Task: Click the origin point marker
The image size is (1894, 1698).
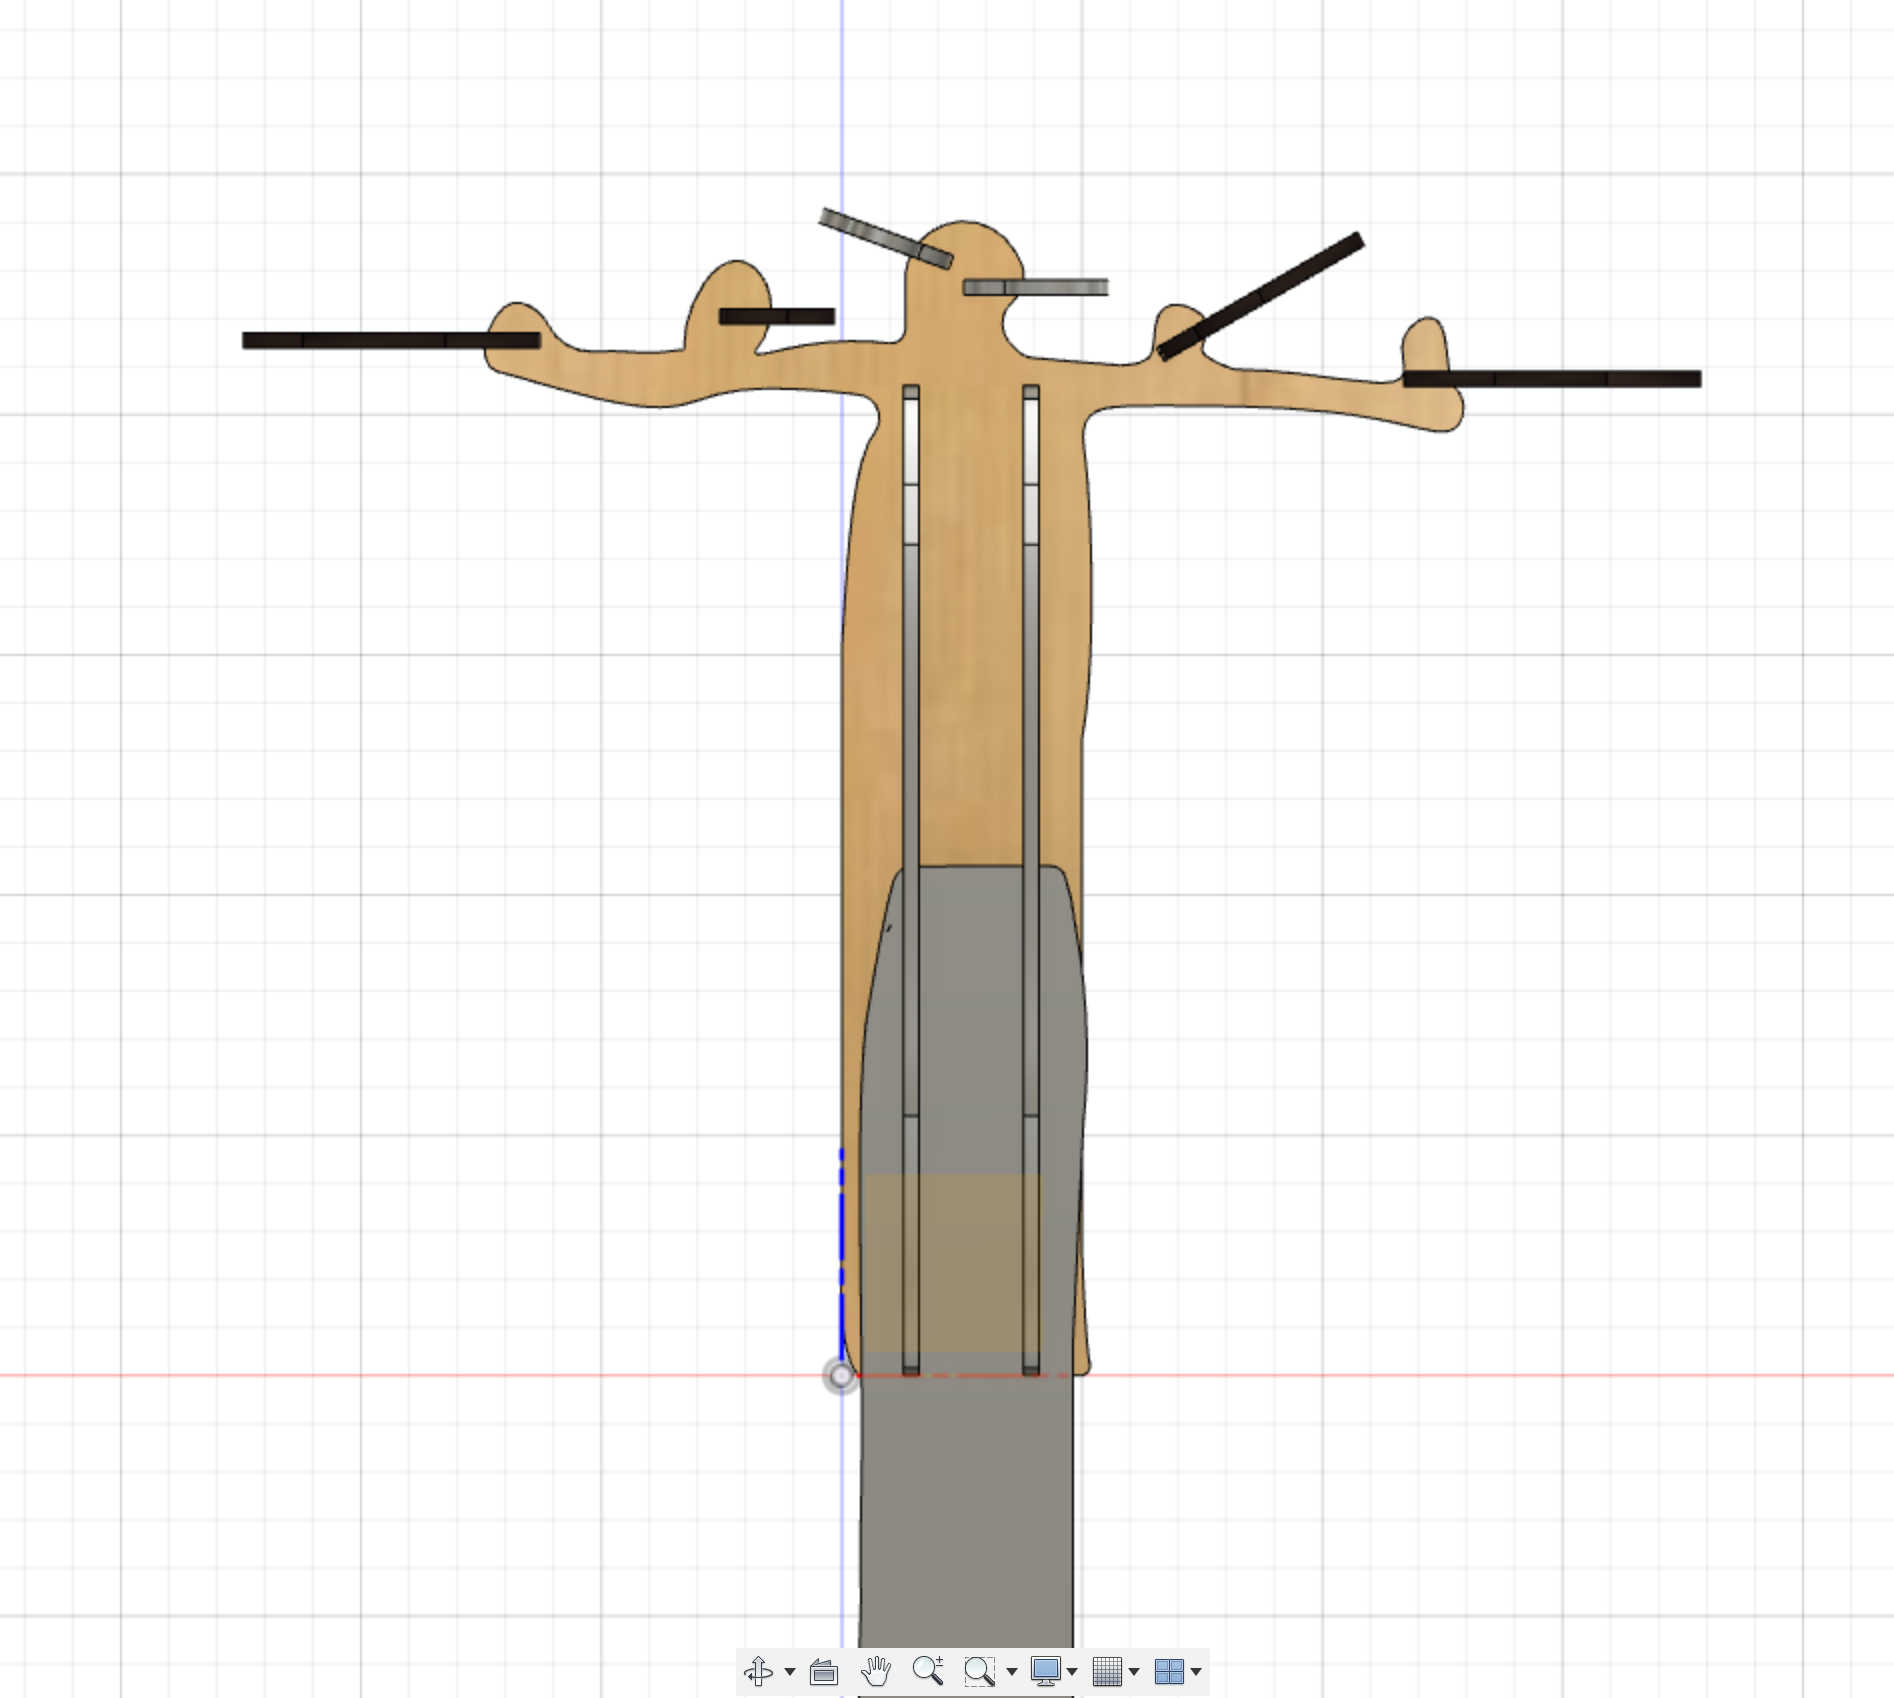Action: (x=841, y=1377)
